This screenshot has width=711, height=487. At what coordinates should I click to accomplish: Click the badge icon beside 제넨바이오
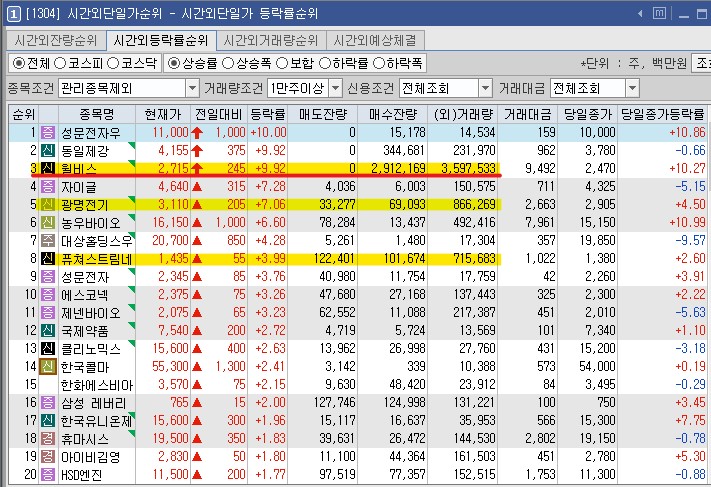48,312
